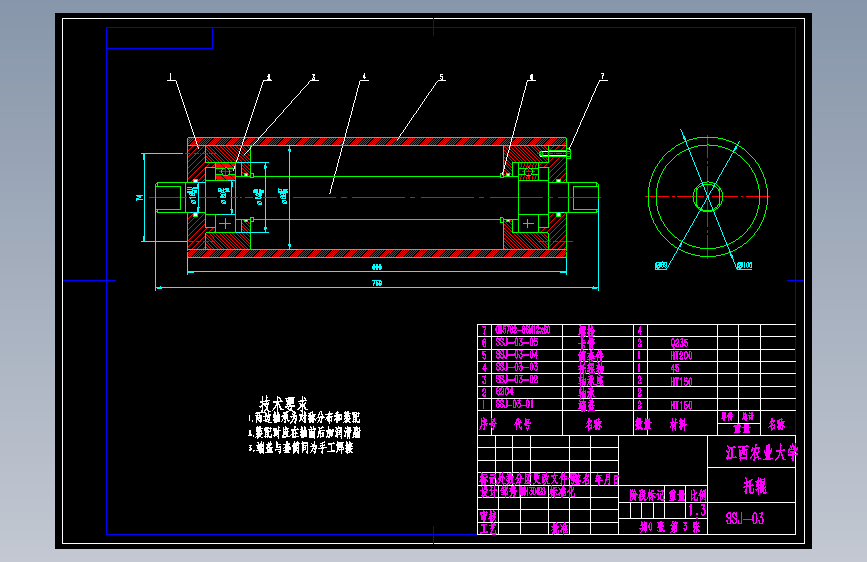Image resolution: width=867 pixels, height=562 pixels.
Task: Click the center hub of the end view circle
Action: click(x=708, y=196)
